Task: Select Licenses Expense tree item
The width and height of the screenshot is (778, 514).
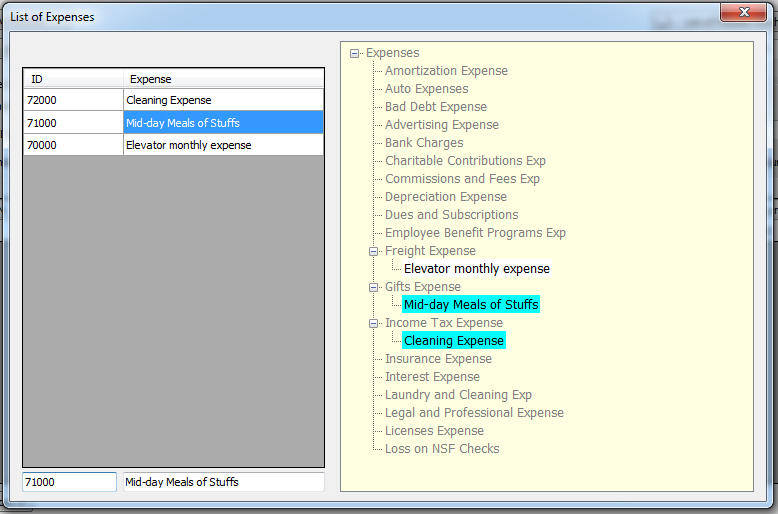Action: tap(434, 431)
